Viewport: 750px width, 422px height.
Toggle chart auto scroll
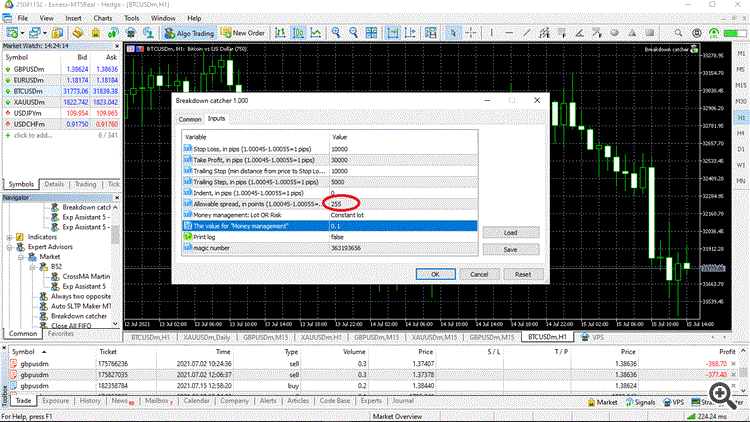tap(393, 33)
